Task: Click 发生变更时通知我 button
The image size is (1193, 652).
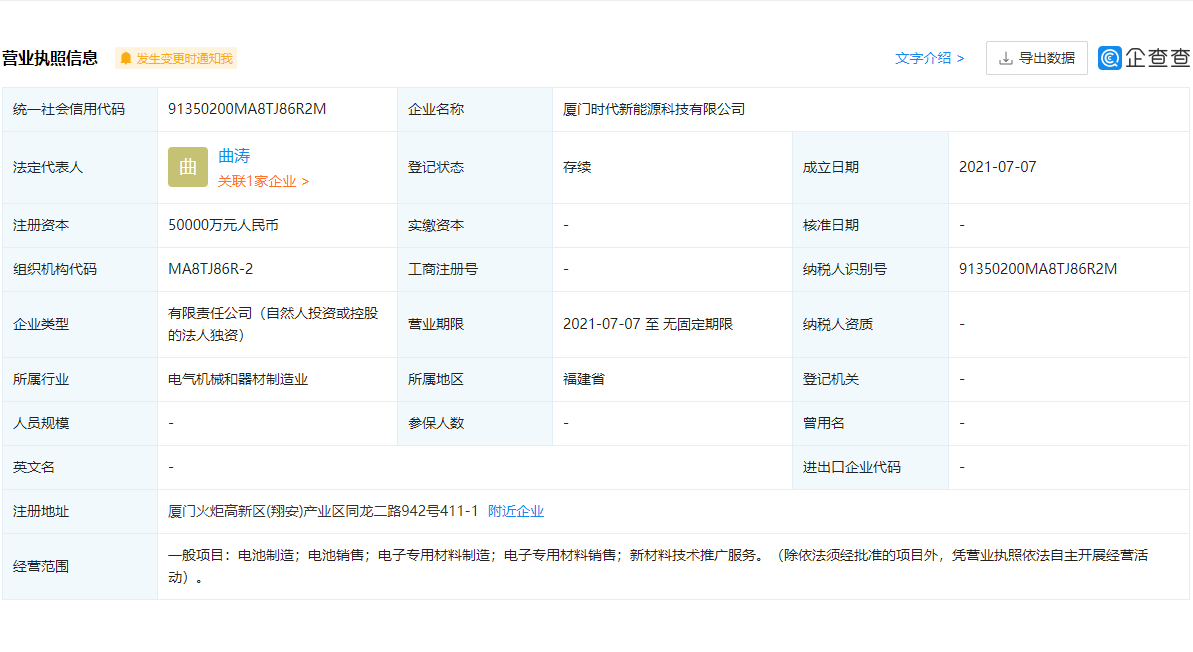Action: 176,59
